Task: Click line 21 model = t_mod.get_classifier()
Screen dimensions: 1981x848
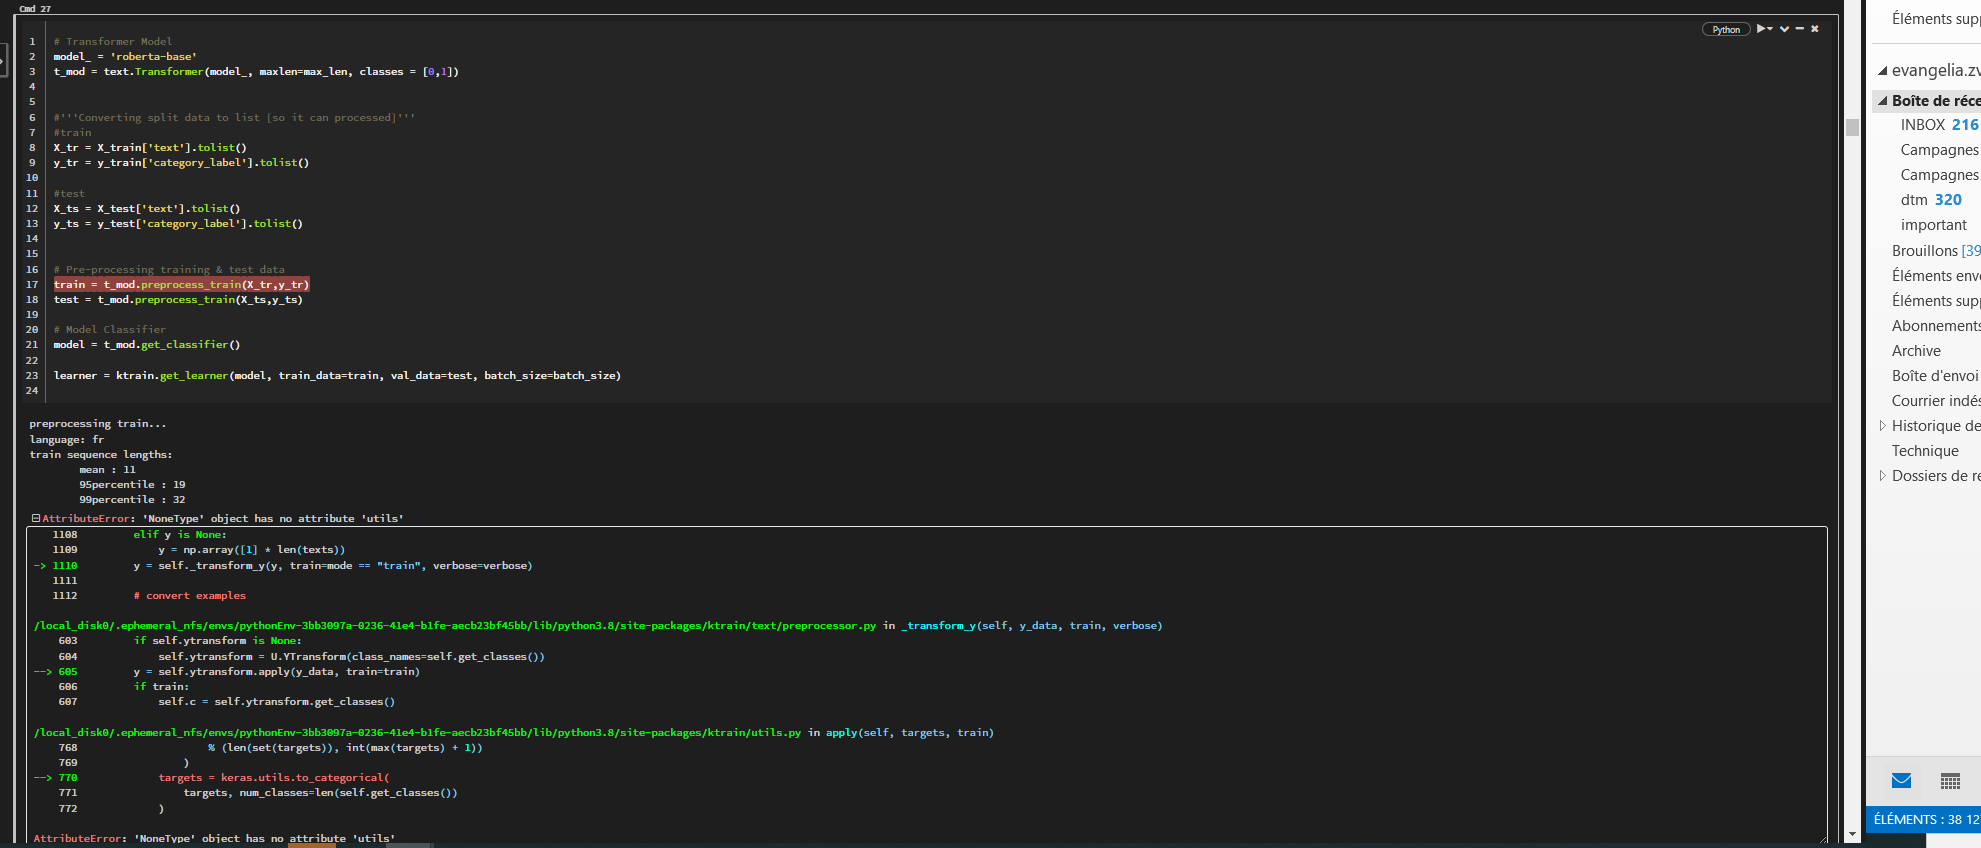Action: (147, 345)
